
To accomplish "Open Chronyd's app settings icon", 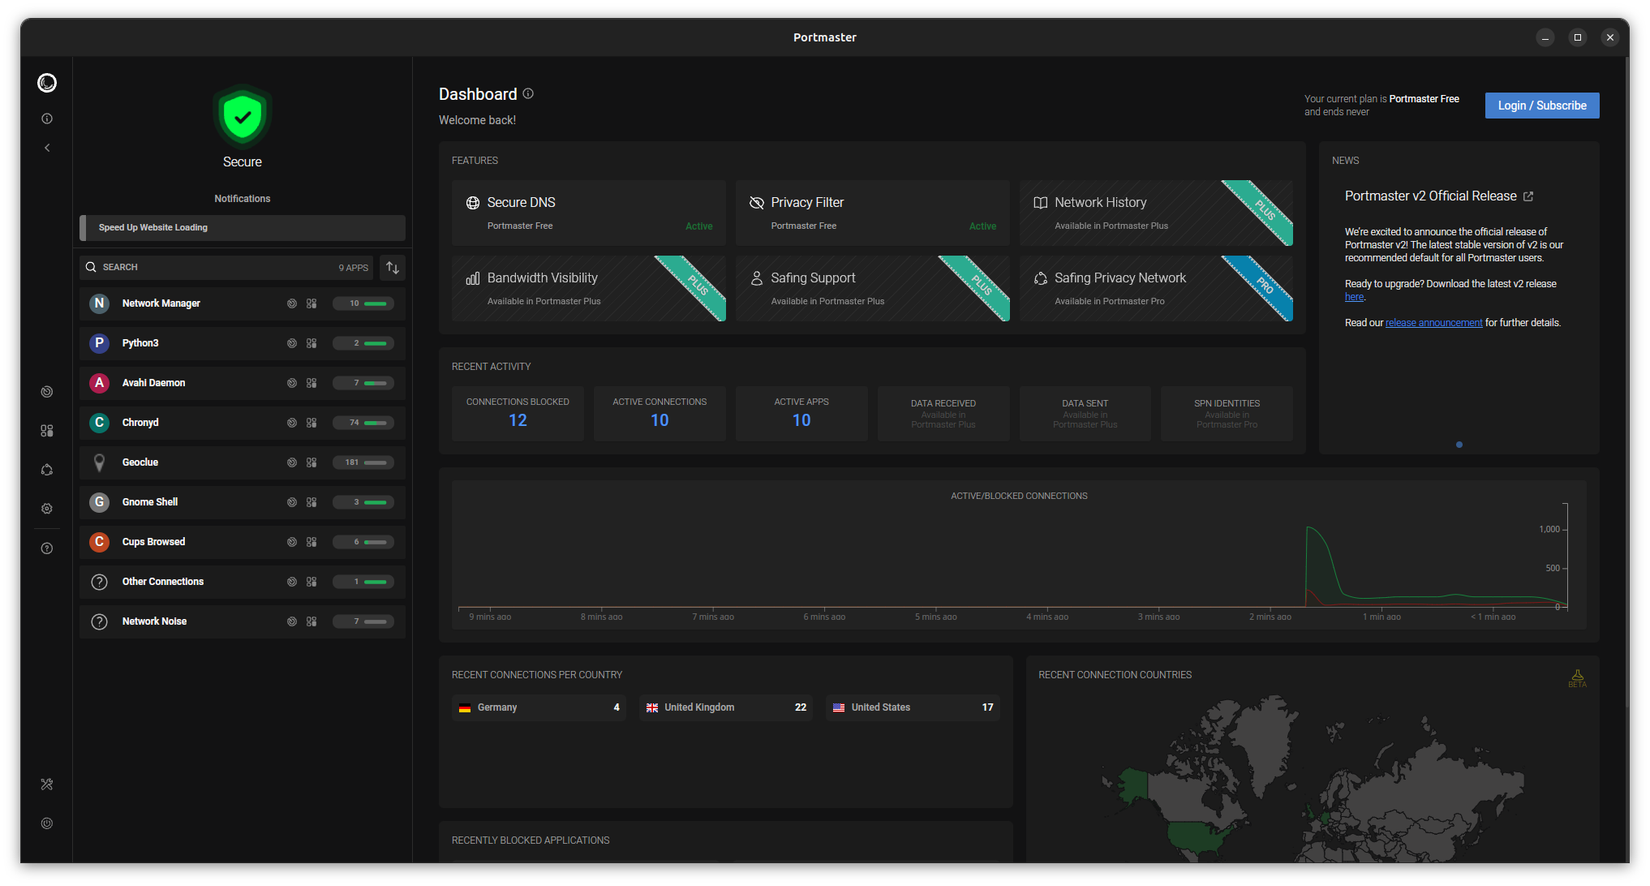I will [x=312, y=423].
